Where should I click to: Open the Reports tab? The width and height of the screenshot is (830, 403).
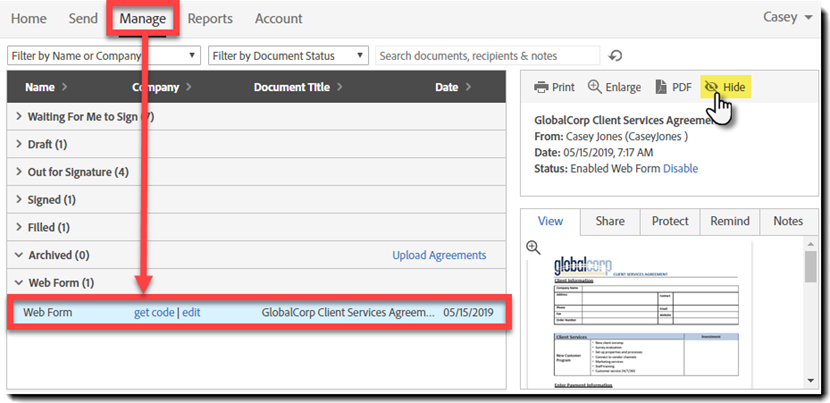pyautogui.click(x=210, y=19)
